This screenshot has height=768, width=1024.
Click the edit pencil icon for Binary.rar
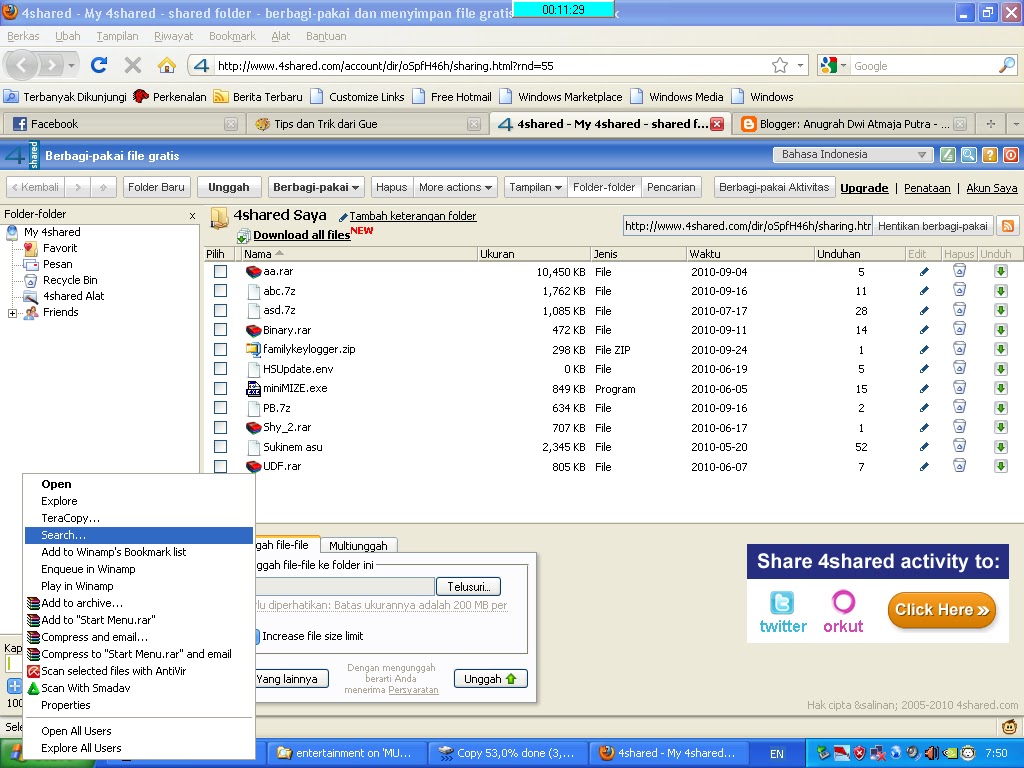924,330
